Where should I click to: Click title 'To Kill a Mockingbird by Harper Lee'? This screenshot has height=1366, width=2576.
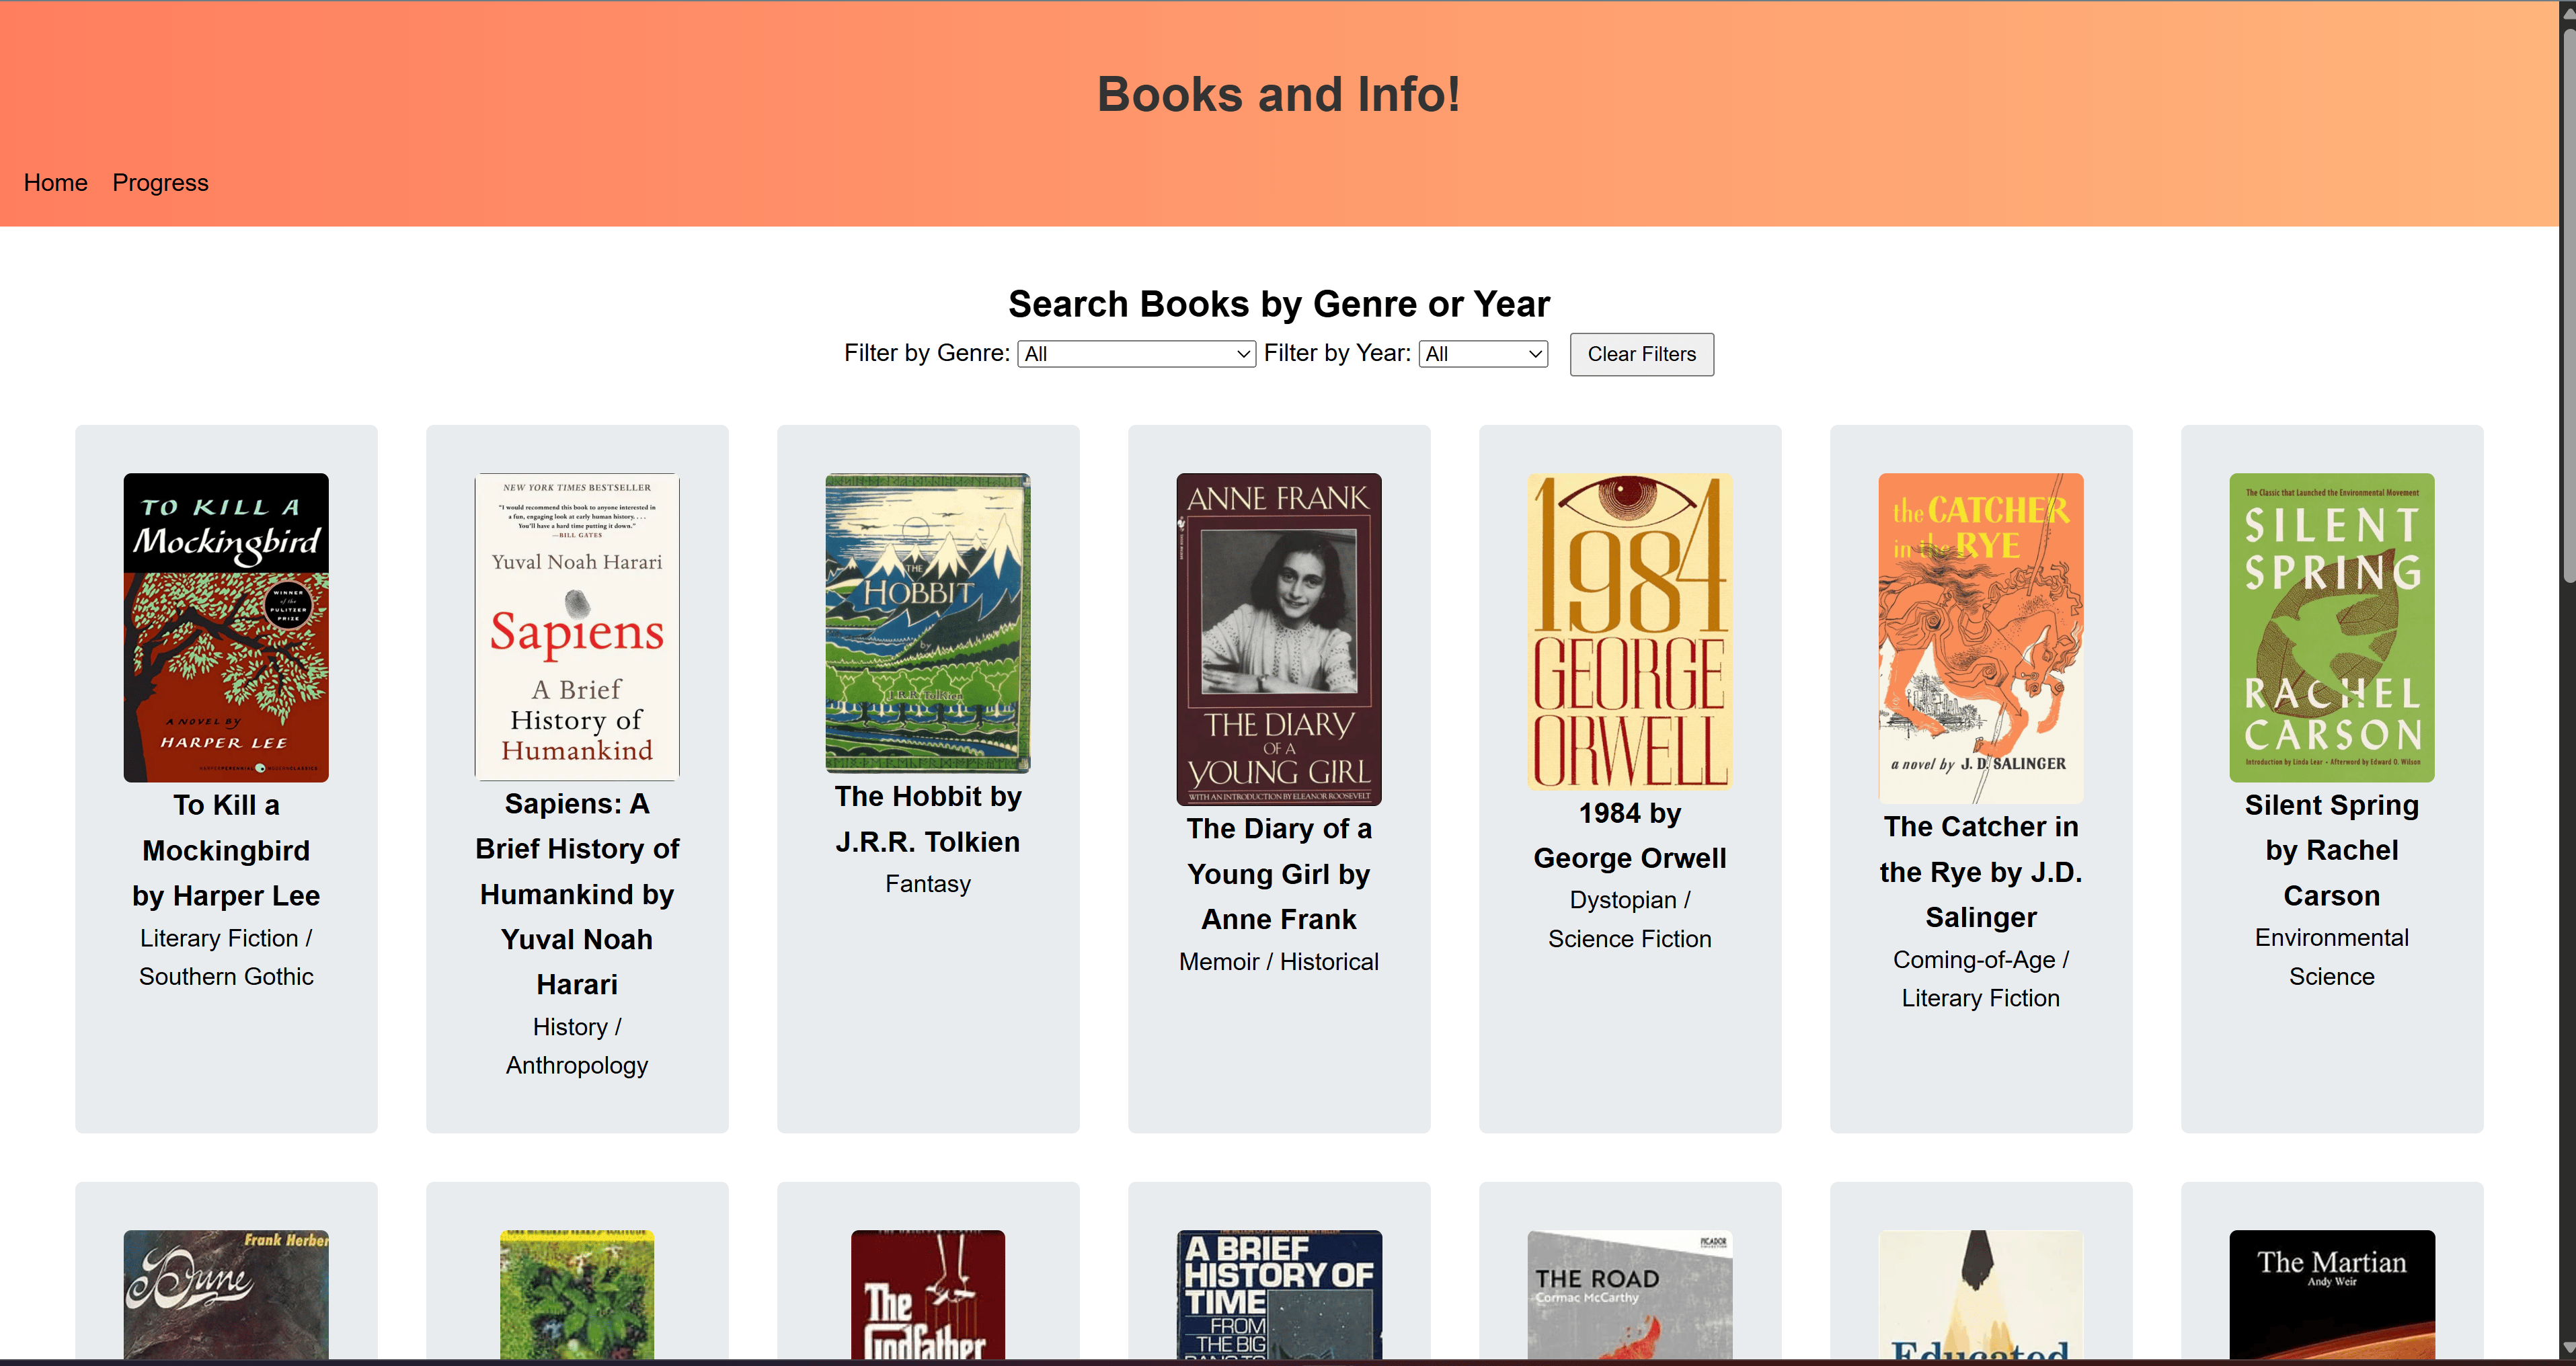tap(226, 850)
